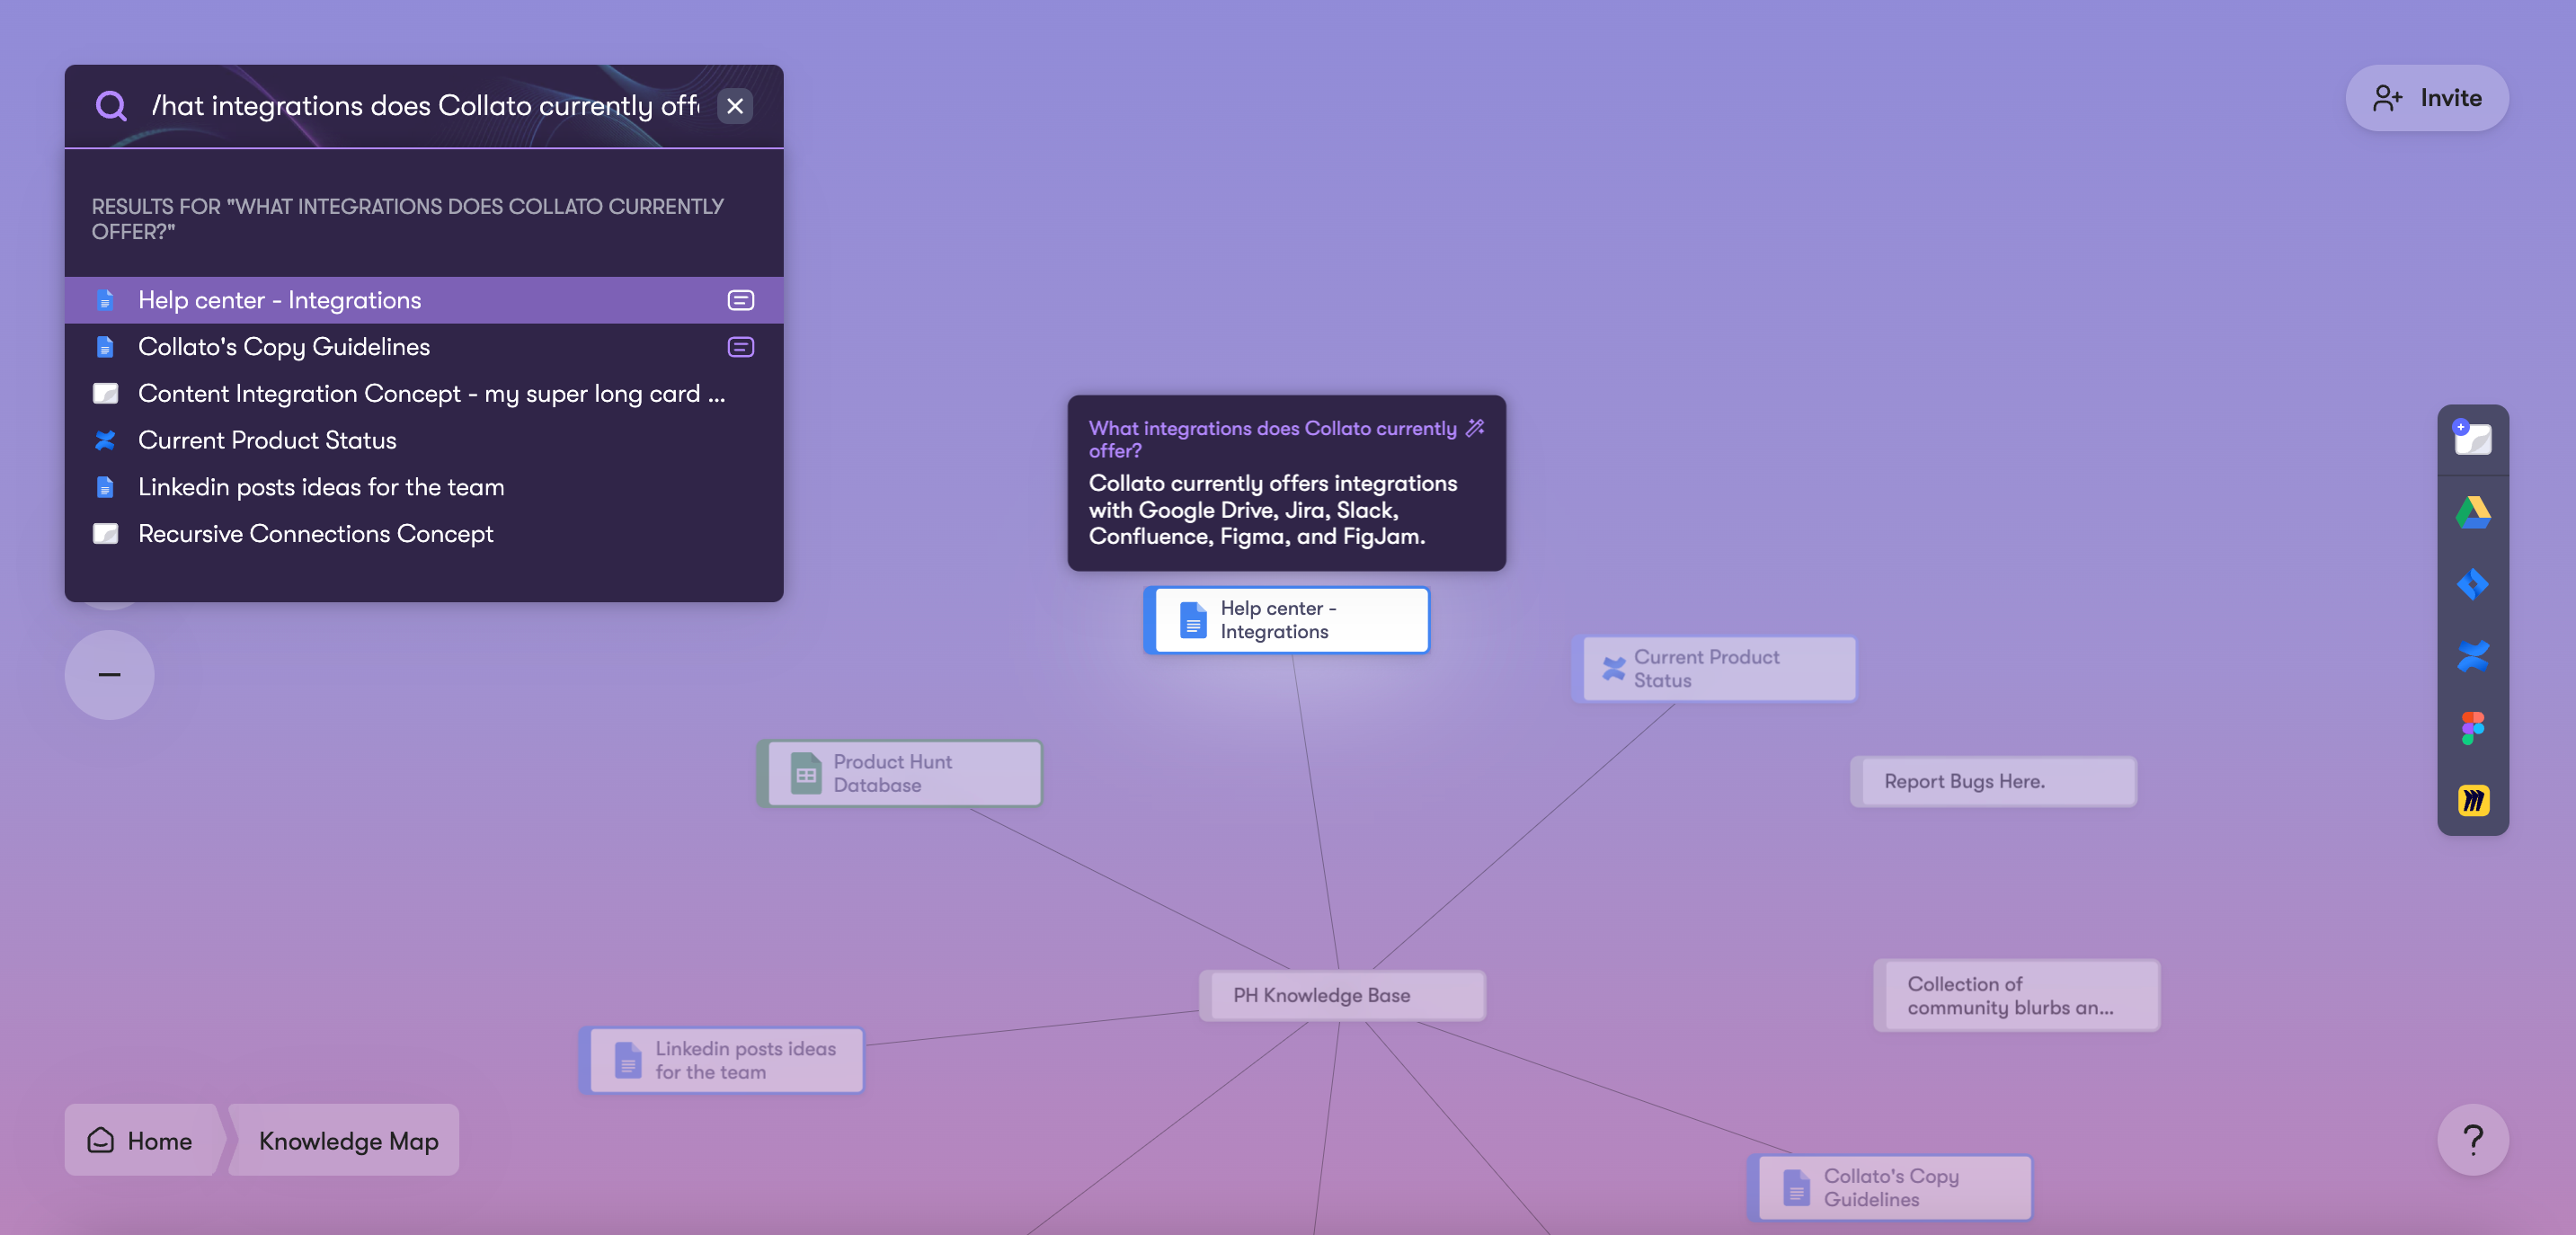
Task: Click the search magnifier icon
Action: tap(111, 106)
